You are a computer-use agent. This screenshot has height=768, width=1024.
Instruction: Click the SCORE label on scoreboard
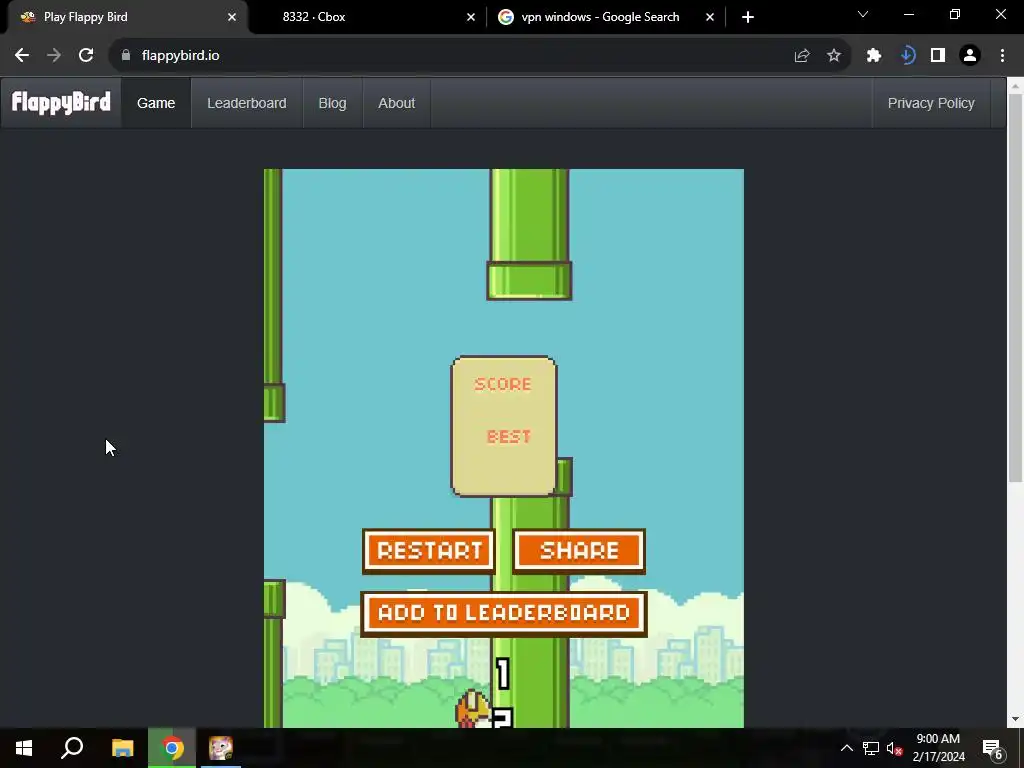click(x=503, y=384)
